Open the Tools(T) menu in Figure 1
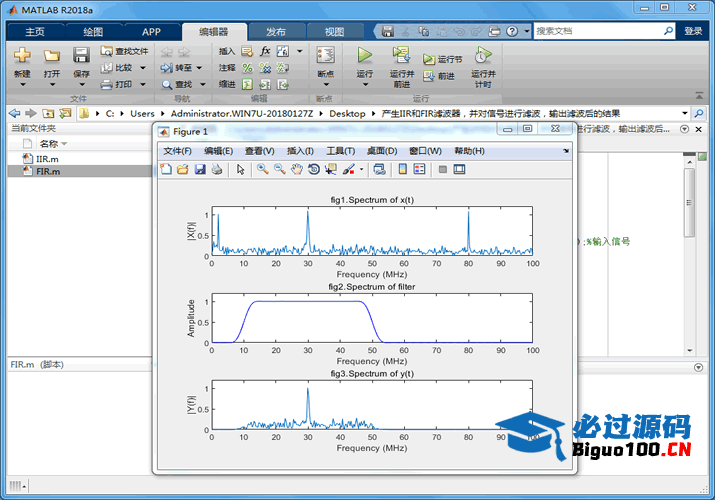The image size is (715, 500). coord(341,151)
